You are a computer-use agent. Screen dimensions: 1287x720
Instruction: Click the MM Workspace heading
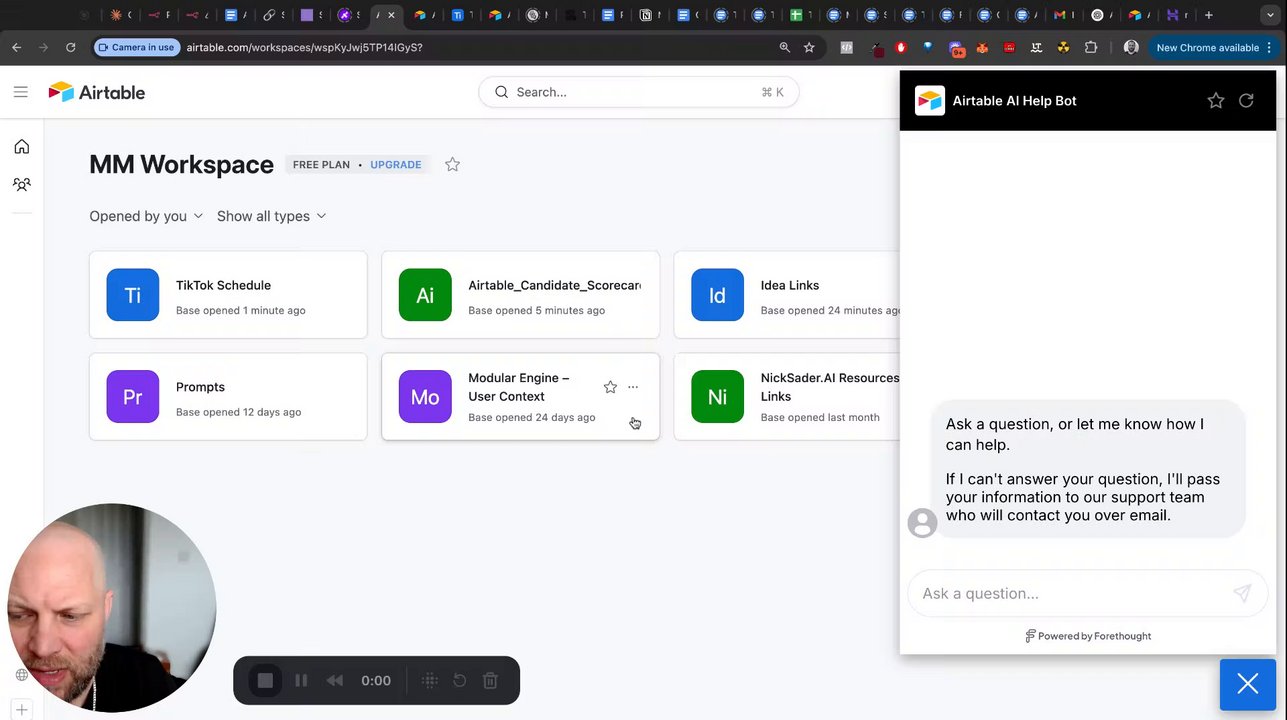tap(181, 165)
